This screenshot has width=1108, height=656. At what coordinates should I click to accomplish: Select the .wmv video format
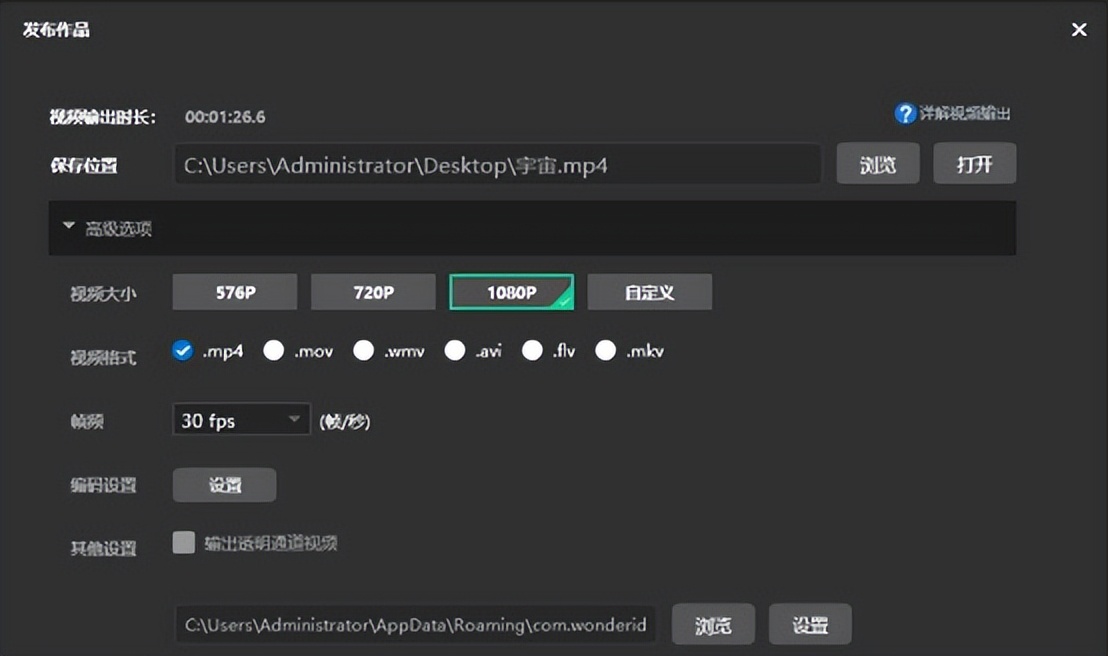363,350
